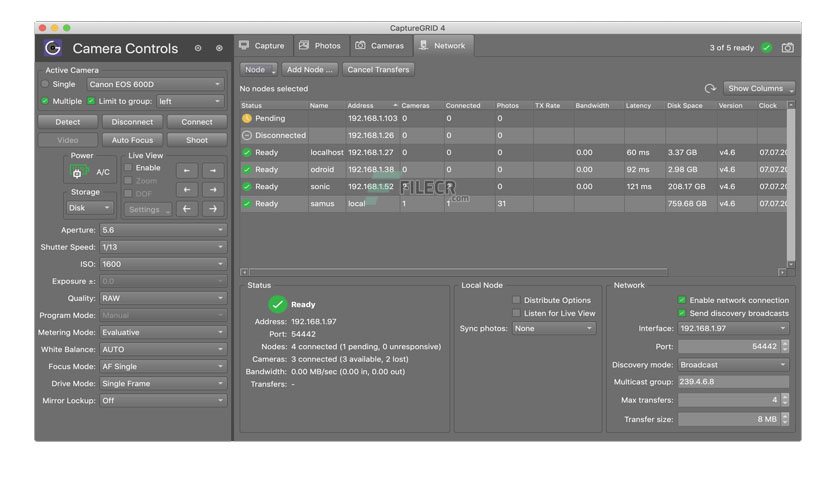Viewport: 836px width, 484px height.
Task: Enable Live View checkbox
Action: tap(128, 167)
